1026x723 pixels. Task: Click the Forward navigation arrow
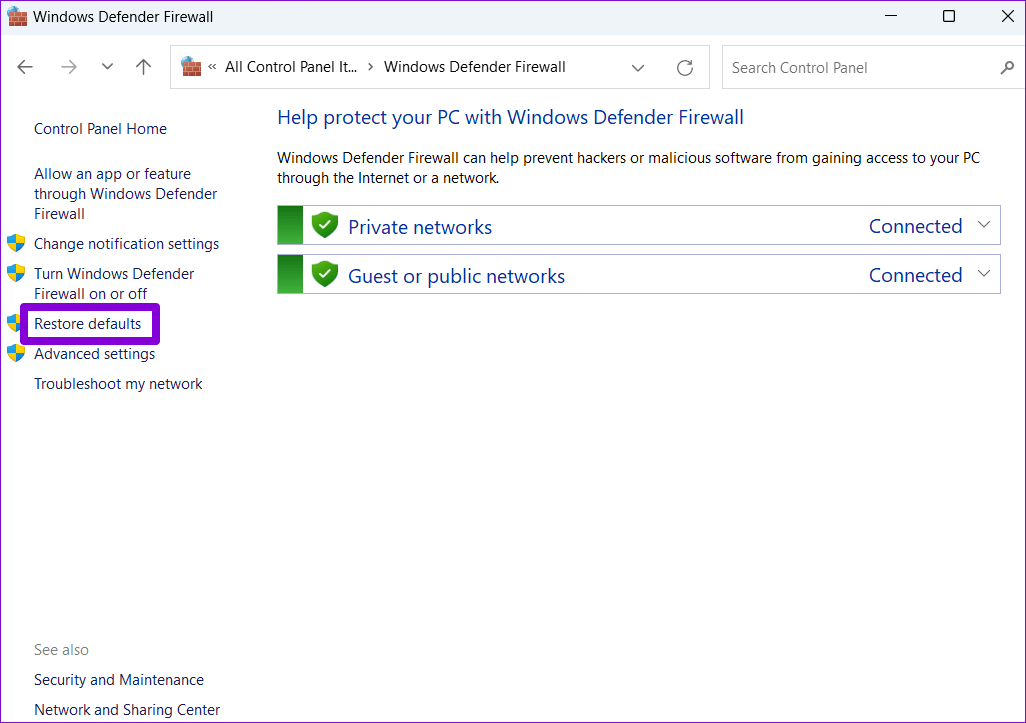(x=68, y=67)
